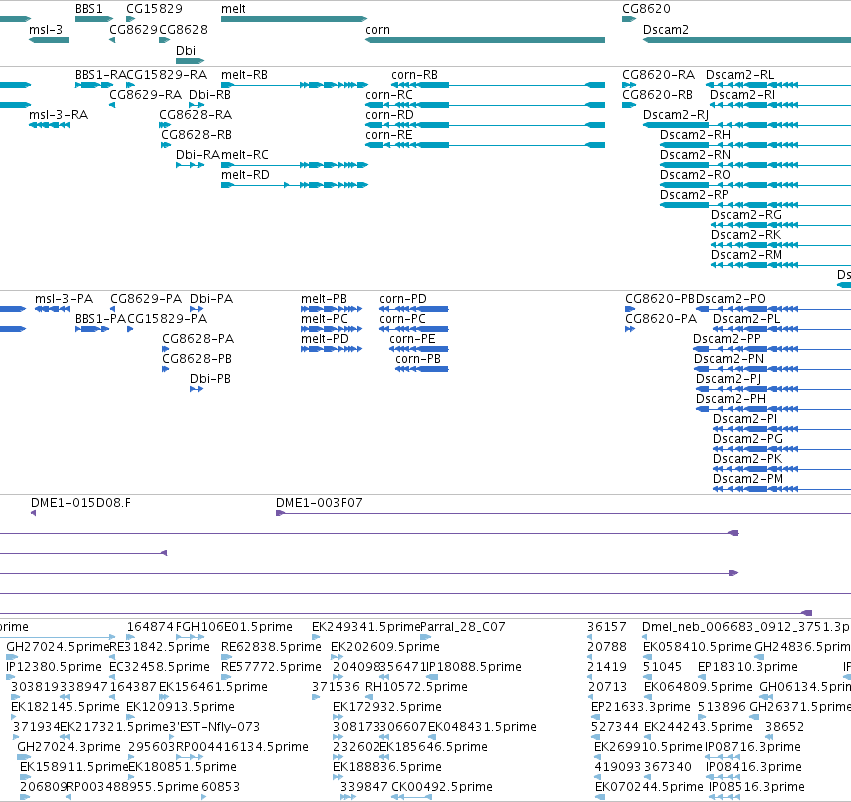Click the IP12380.5prime EST label
The width and height of the screenshot is (851, 802).
coord(54,667)
